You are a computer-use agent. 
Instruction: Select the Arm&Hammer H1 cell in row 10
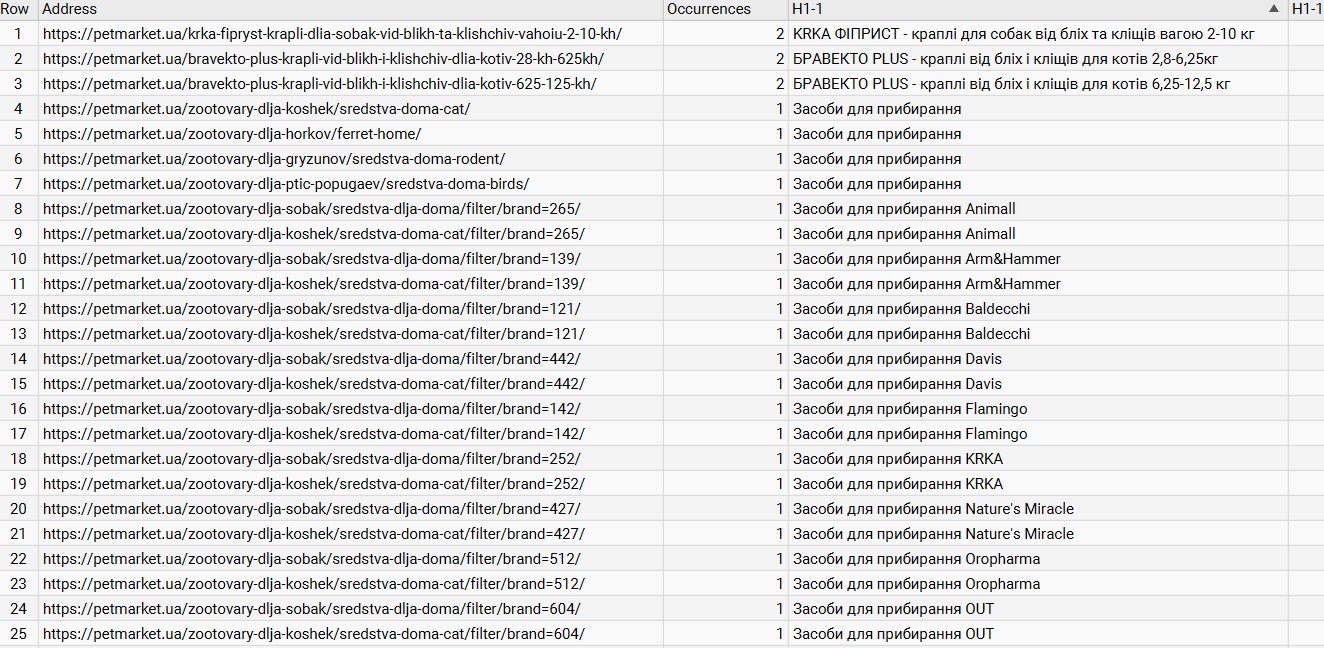[x=1038, y=258]
